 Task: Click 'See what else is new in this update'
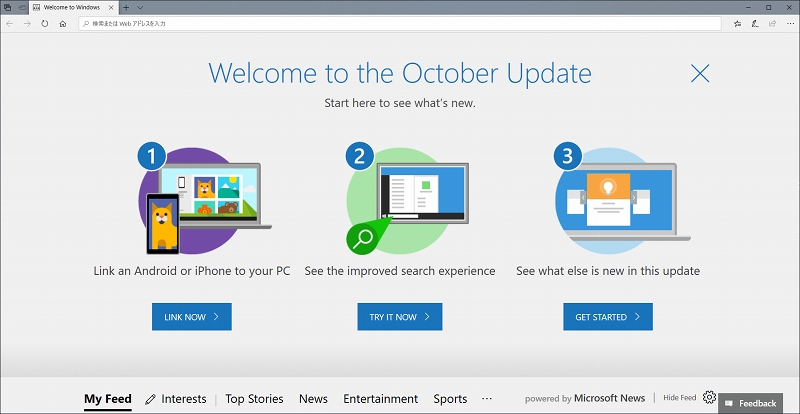608,271
